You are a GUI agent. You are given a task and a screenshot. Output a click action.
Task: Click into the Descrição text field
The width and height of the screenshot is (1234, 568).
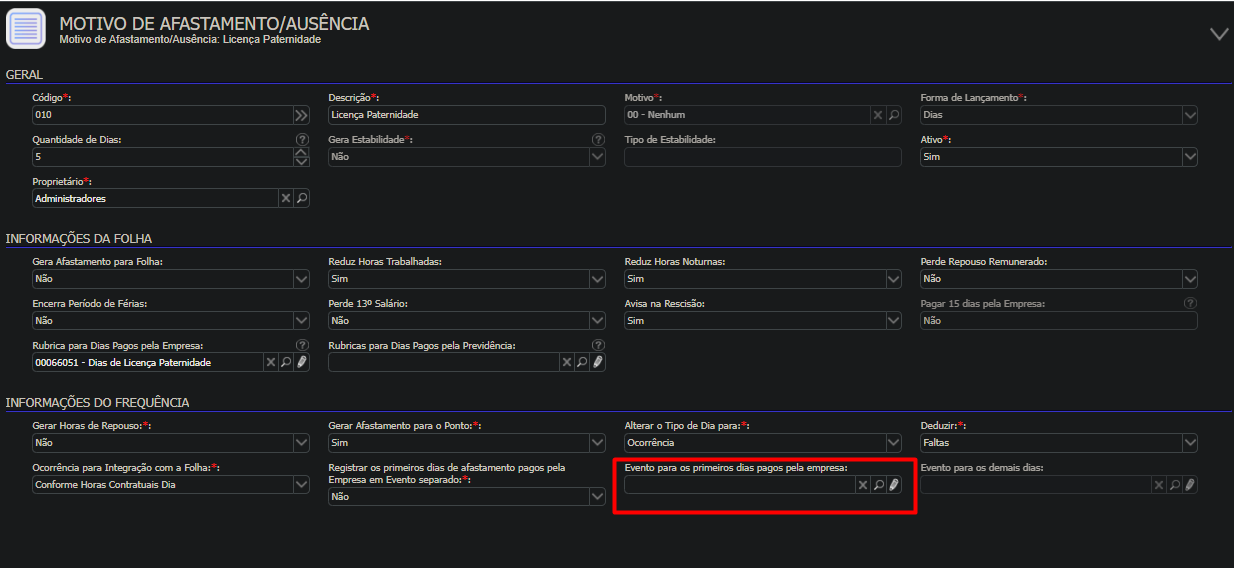click(467, 115)
